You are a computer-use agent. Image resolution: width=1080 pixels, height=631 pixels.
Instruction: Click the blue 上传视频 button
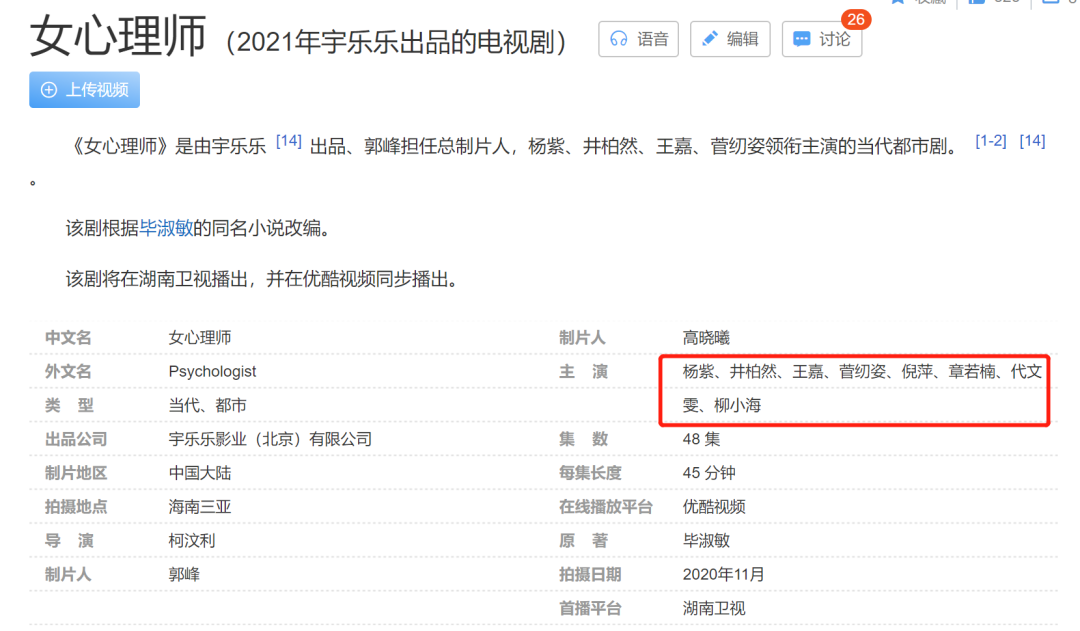[x=84, y=90]
